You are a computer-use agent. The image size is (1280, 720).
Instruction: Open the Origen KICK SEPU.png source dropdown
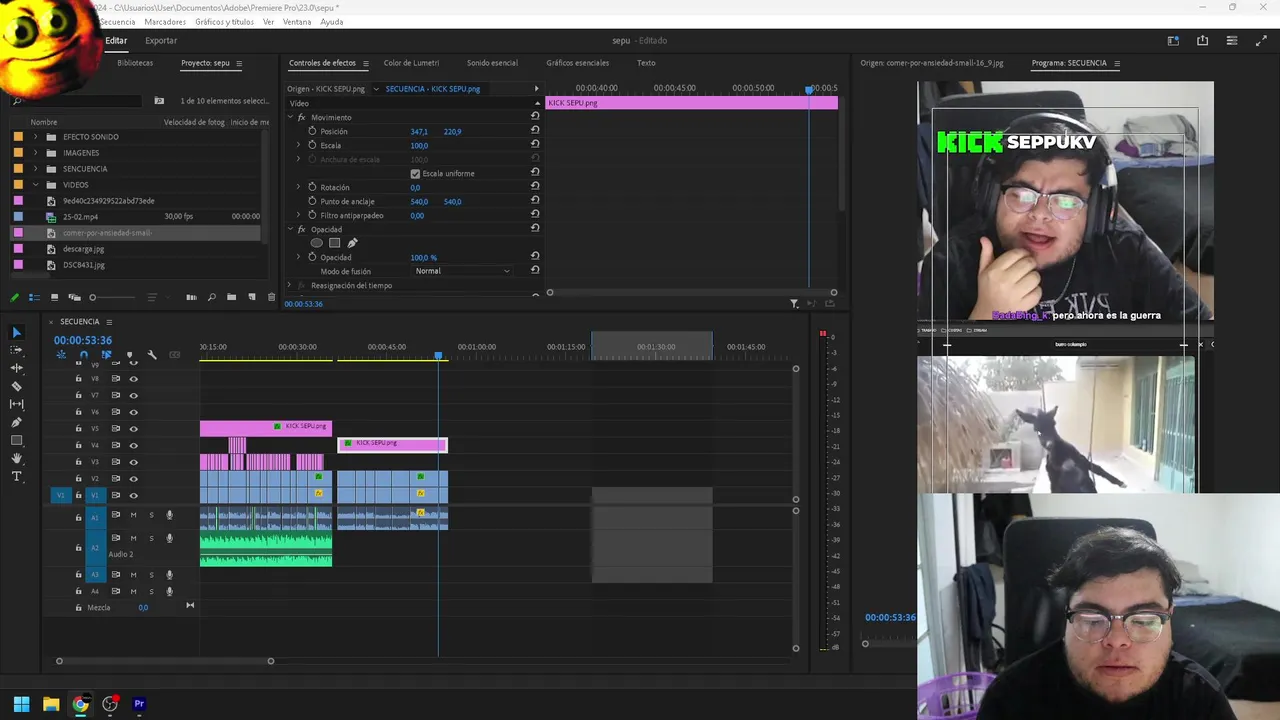click(376, 89)
